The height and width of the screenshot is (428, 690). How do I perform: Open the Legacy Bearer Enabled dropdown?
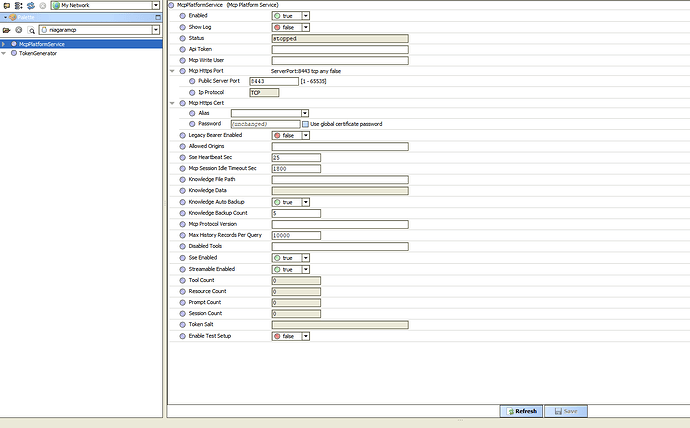click(306, 135)
